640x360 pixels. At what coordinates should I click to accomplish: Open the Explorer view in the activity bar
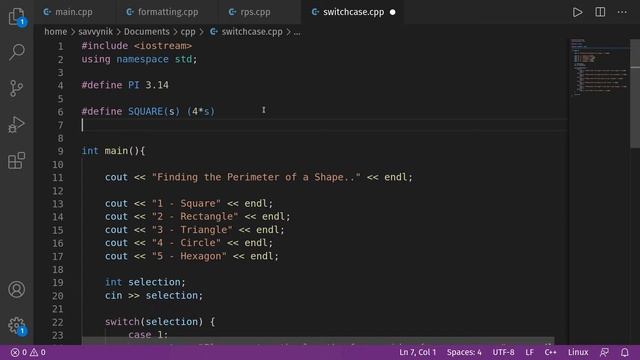16,17
